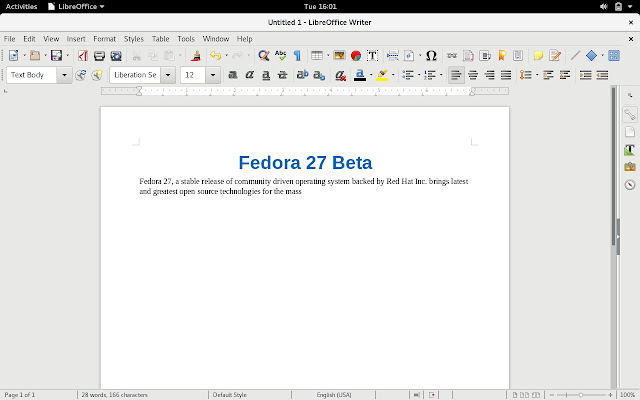Save the document with the Save icon
Screen dimensions: 640x400
coord(56,55)
